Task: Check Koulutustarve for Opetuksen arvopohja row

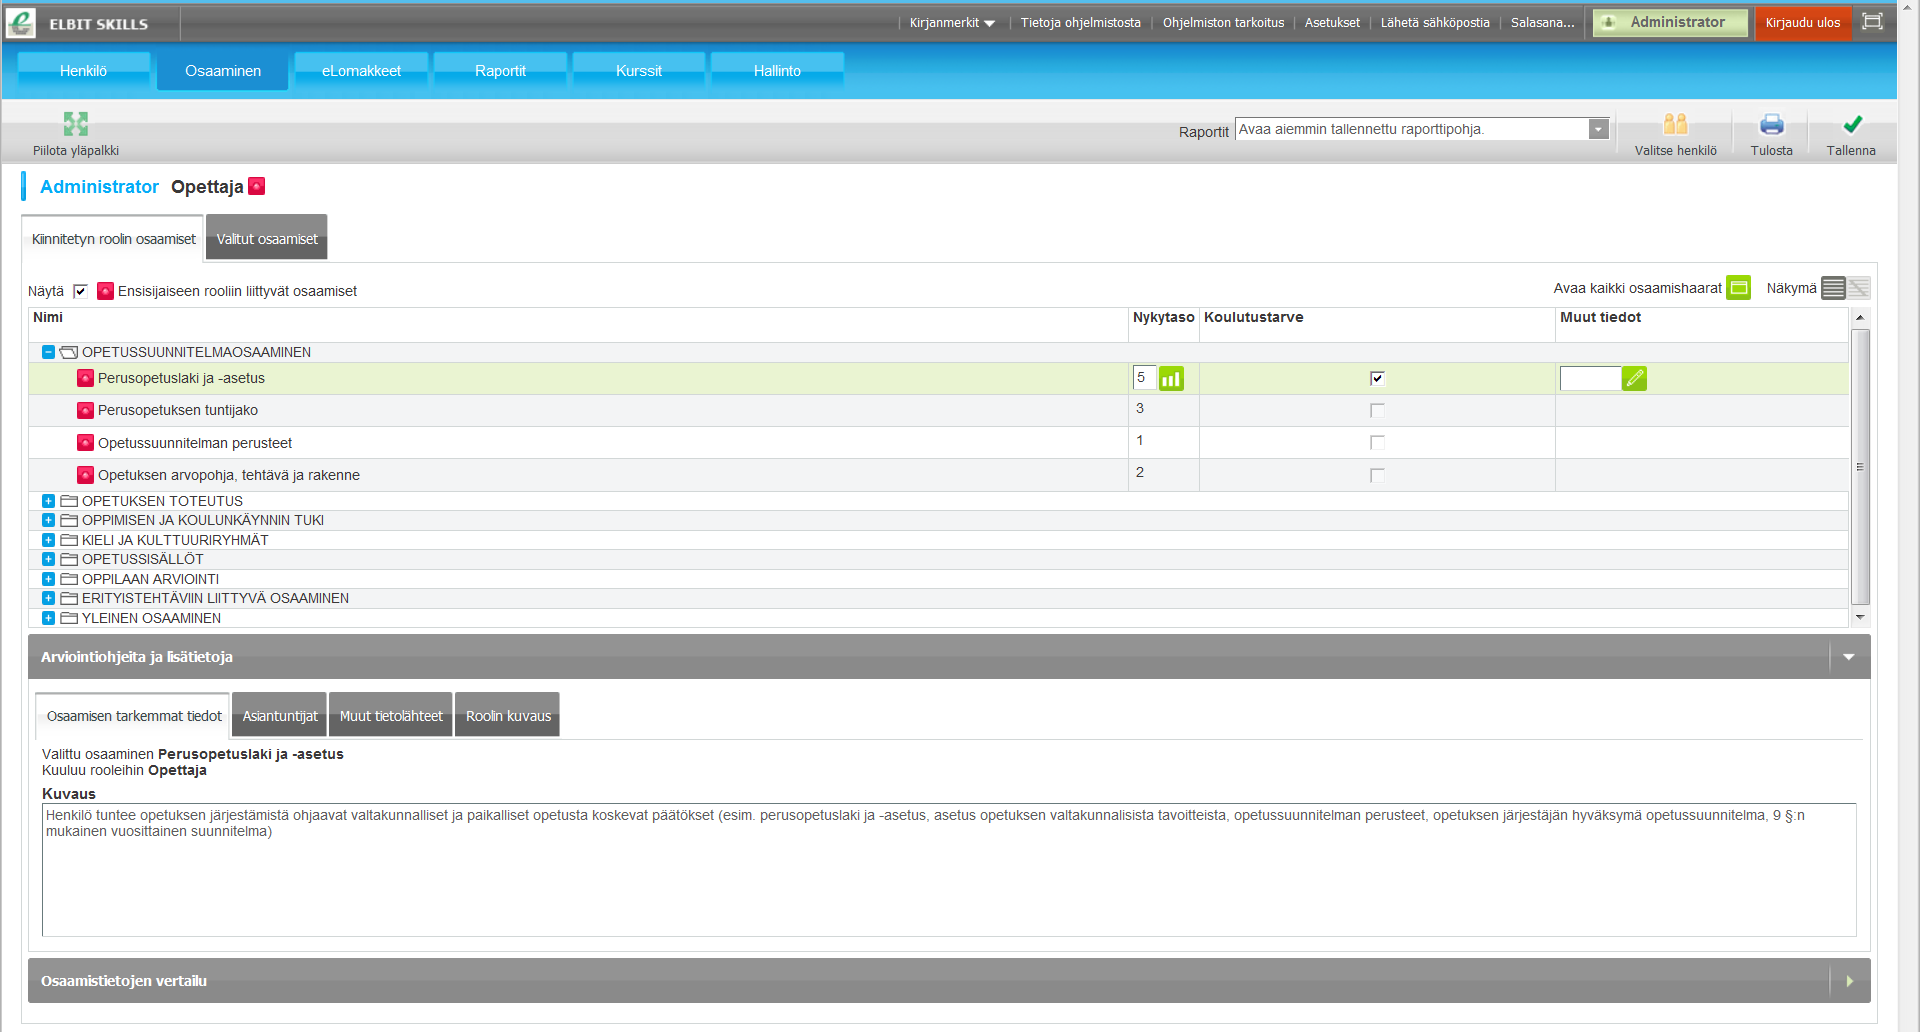Action: (x=1377, y=475)
